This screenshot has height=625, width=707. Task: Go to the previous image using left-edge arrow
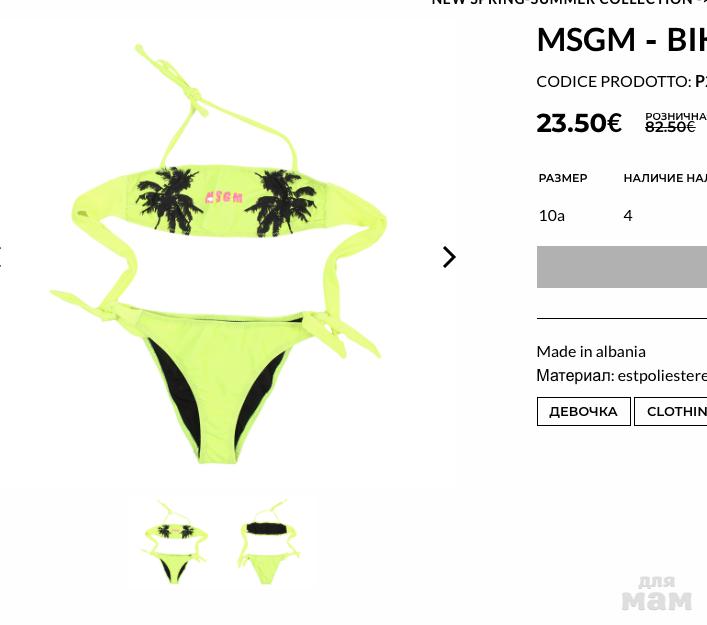point(1,257)
